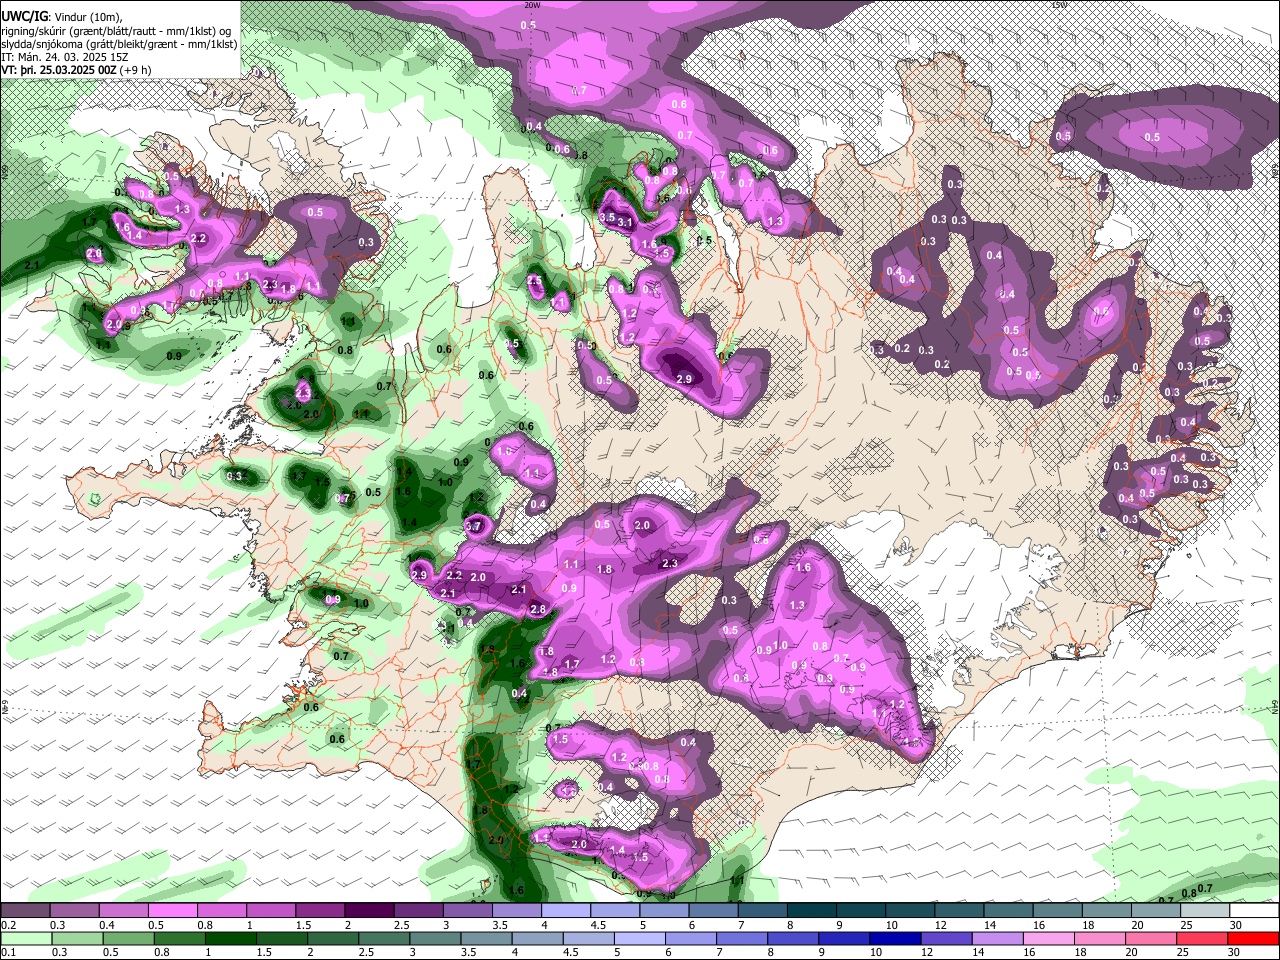Image resolution: width=1280 pixels, height=960 pixels.
Task: Click the '3.1' precipitation value on the map
Action: pos(626,223)
